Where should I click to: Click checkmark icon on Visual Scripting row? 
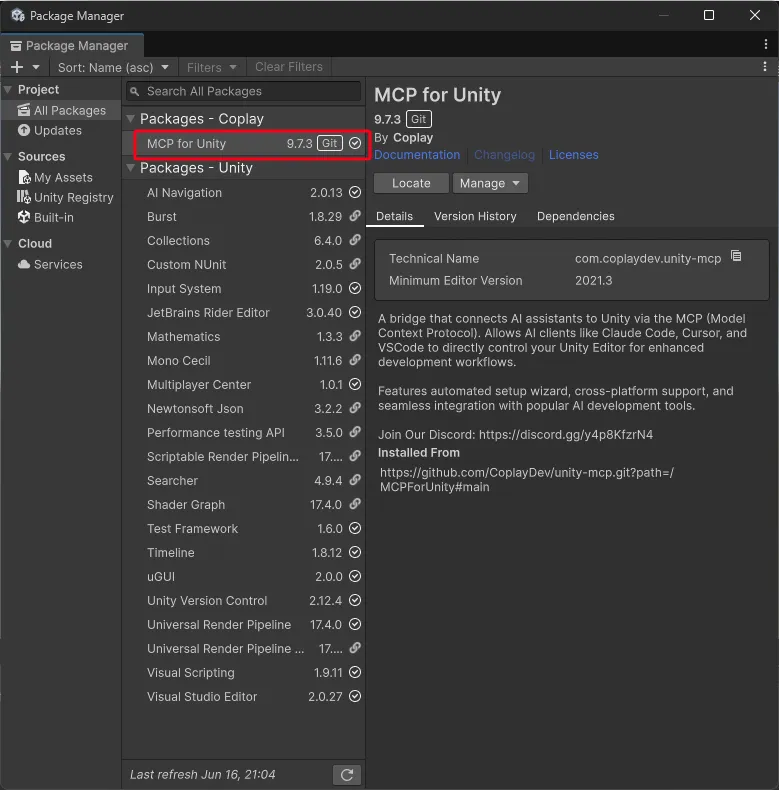(x=355, y=673)
